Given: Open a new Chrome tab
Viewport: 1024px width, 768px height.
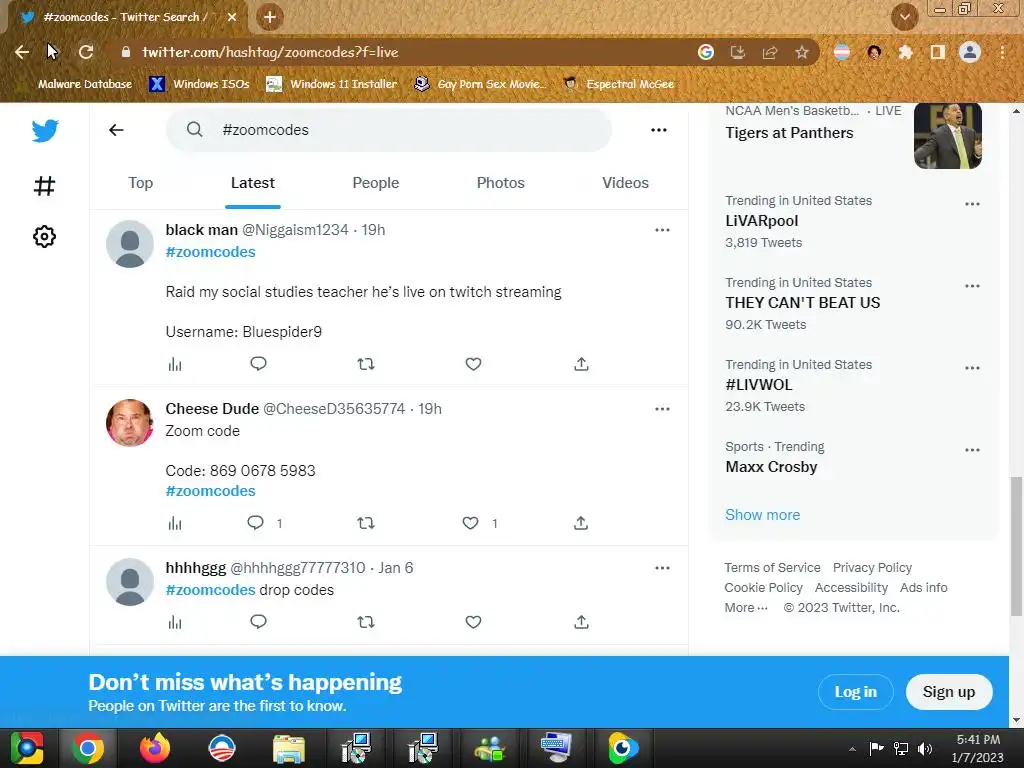Looking at the screenshot, I should point(270,17).
